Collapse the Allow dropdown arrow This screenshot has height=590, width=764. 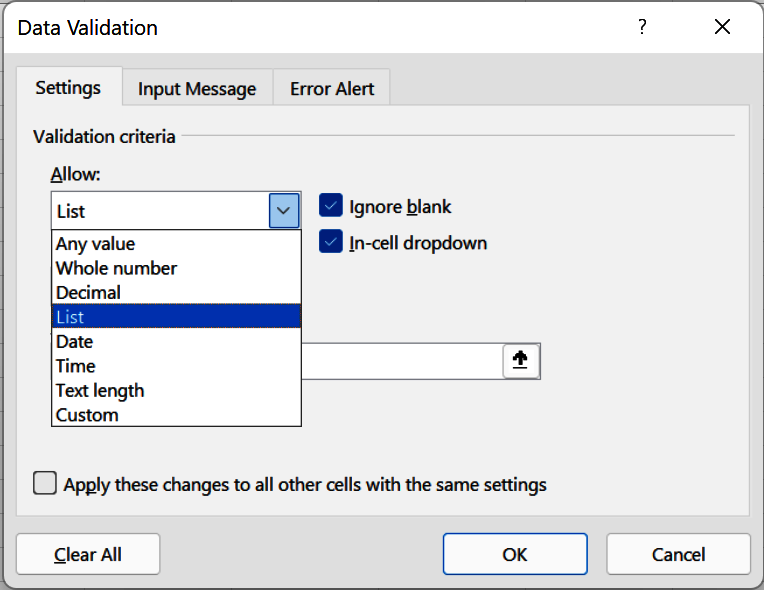click(x=284, y=211)
